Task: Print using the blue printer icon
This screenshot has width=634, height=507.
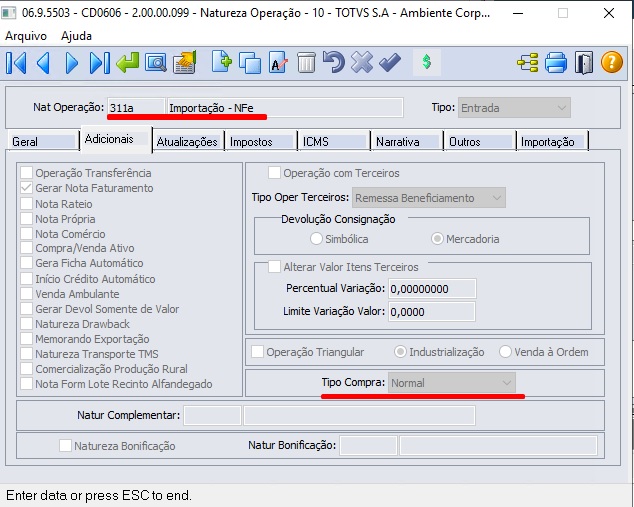Action: coord(556,63)
